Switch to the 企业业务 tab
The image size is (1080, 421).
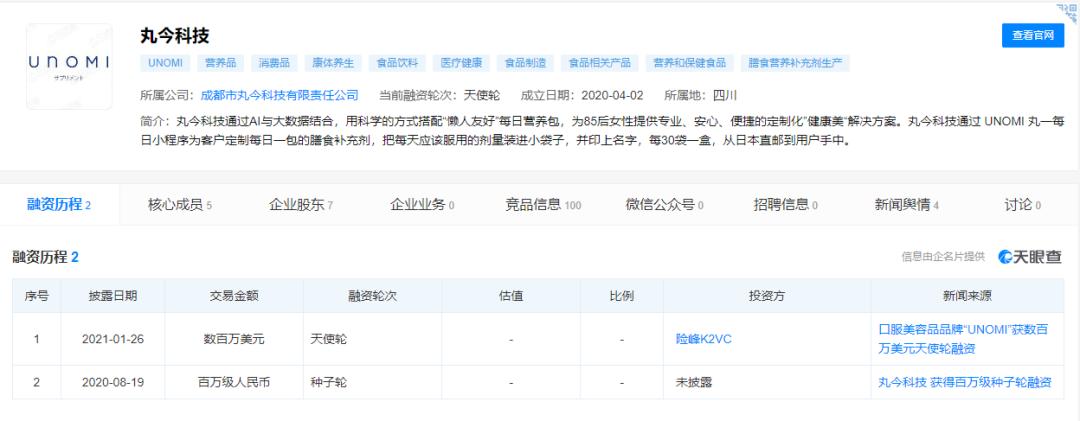422,205
